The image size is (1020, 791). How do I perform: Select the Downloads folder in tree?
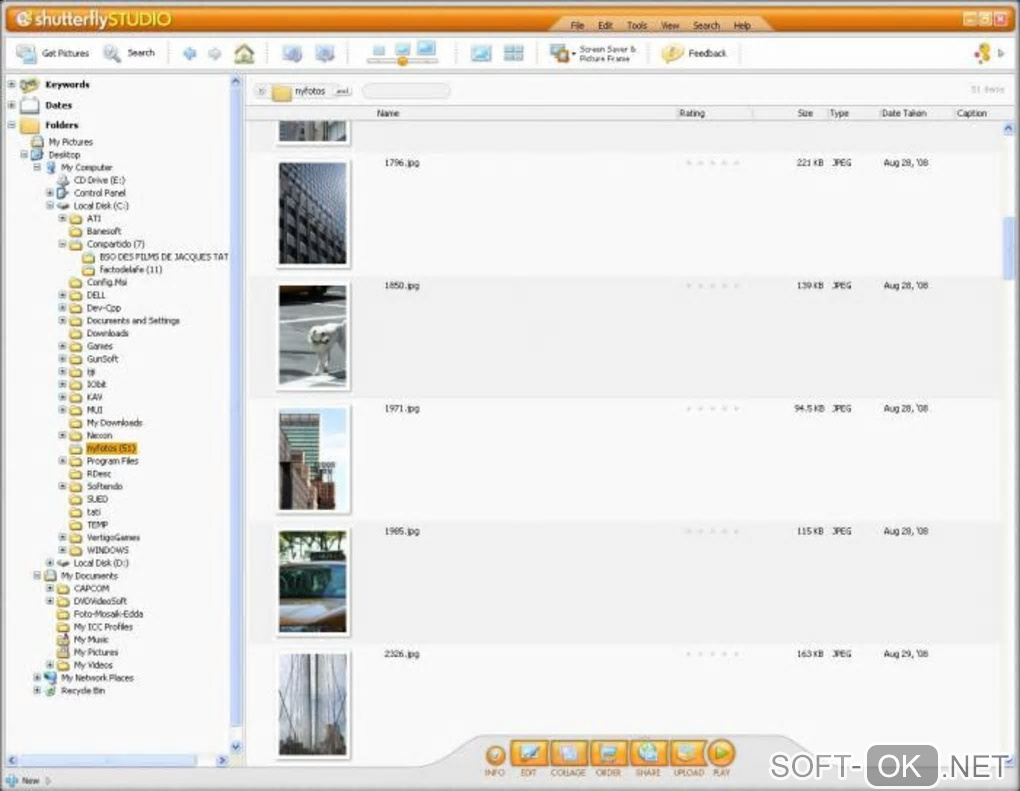click(x=107, y=333)
